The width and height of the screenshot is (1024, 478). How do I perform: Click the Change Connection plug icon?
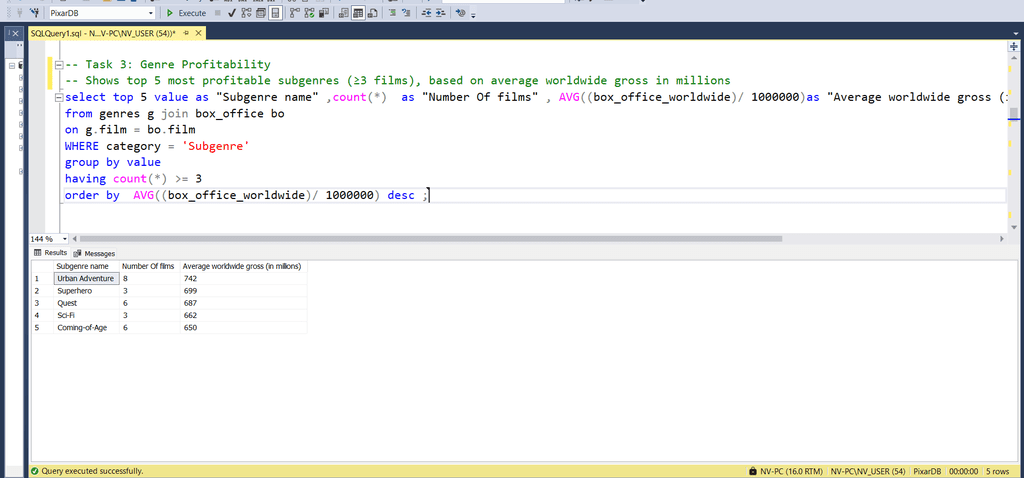pos(33,13)
